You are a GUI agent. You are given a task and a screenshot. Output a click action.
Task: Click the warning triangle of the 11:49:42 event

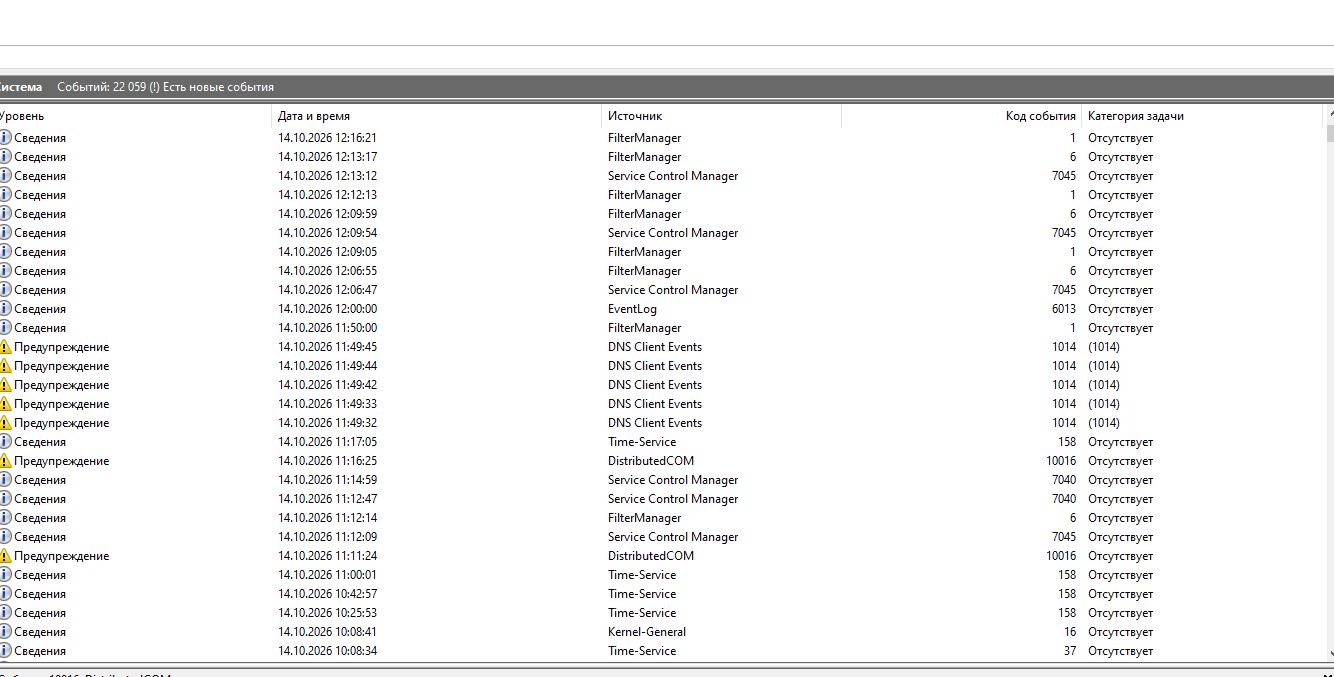click(5, 385)
